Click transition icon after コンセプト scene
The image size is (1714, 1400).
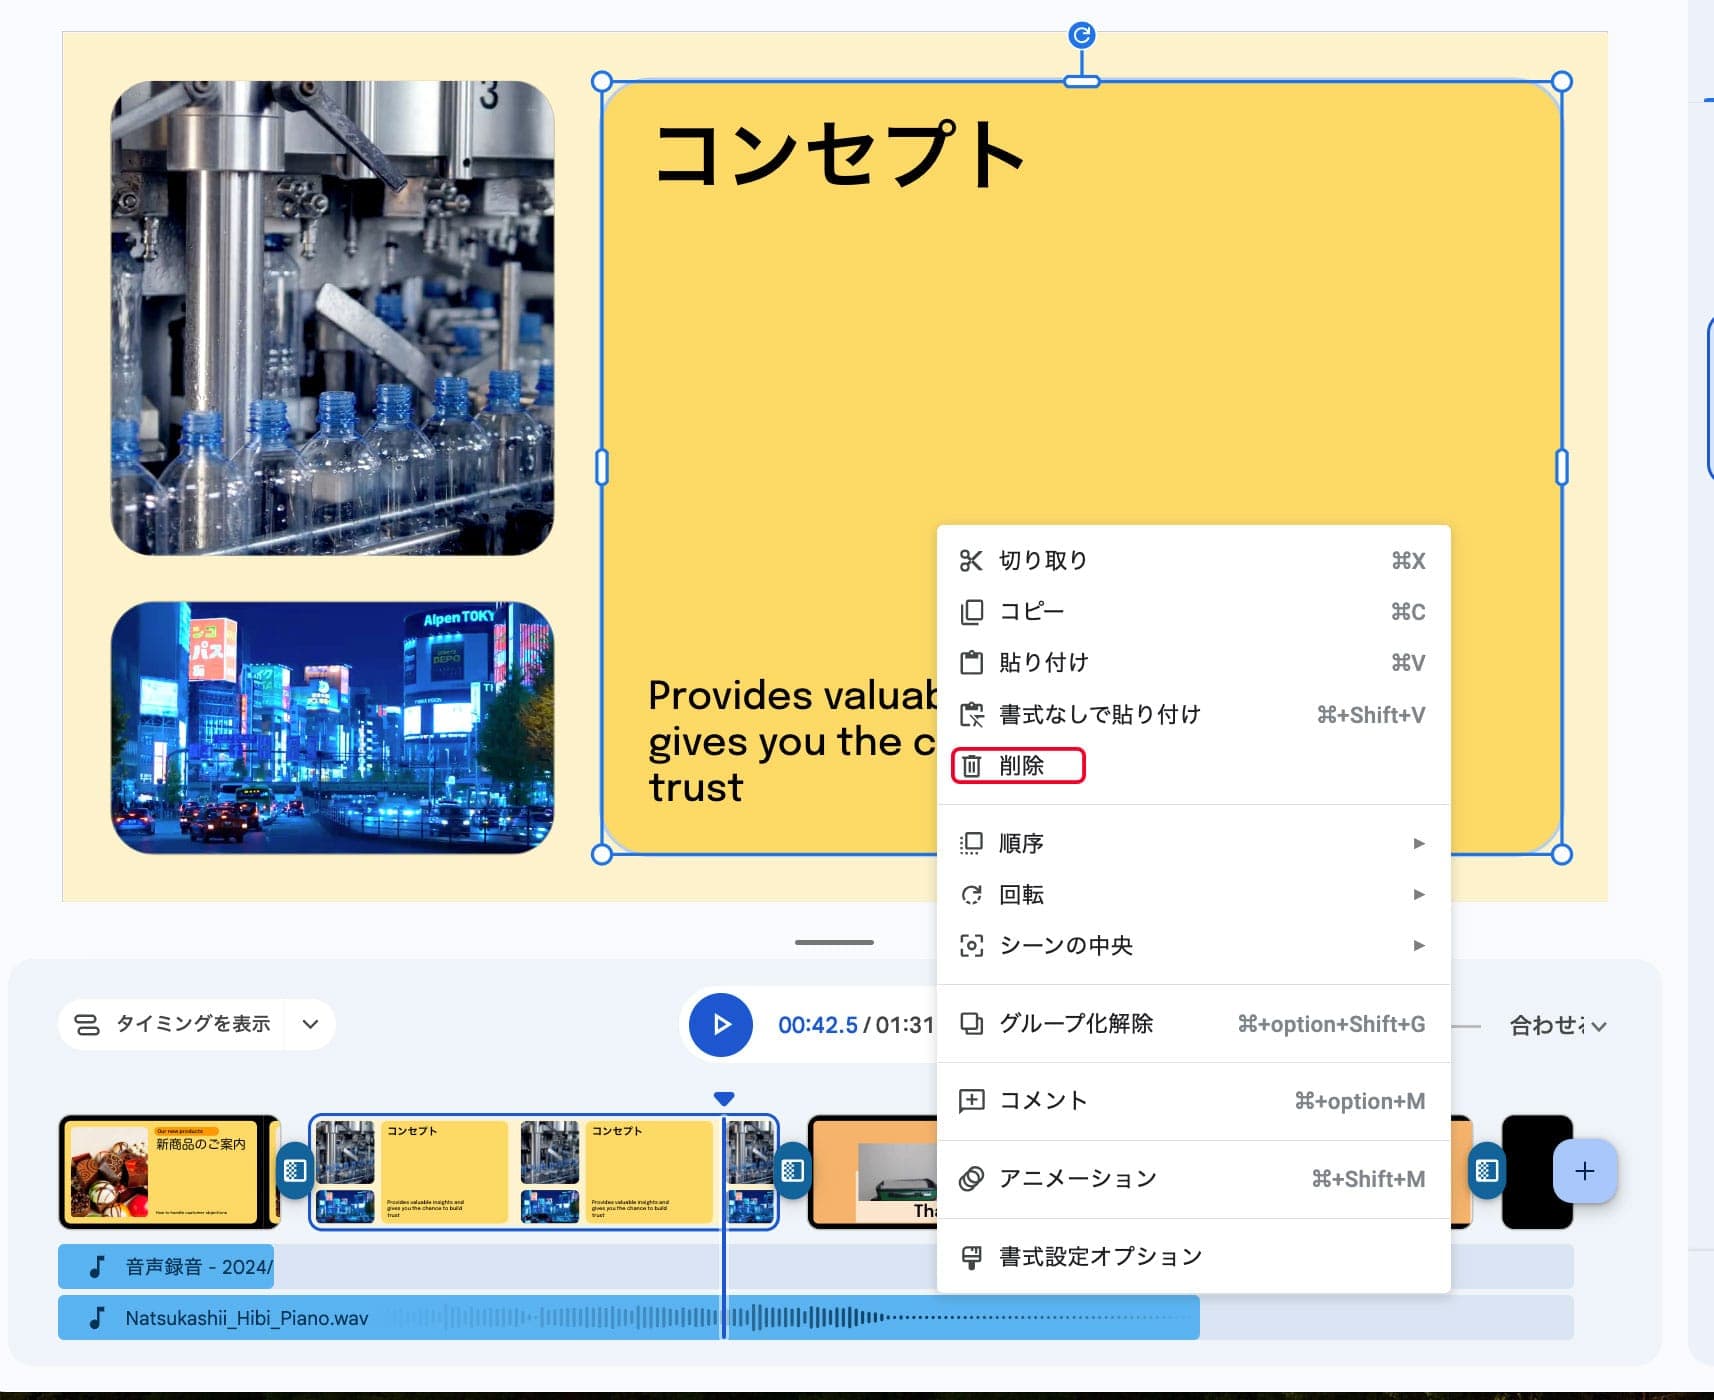pyautogui.click(x=792, y=1171)
